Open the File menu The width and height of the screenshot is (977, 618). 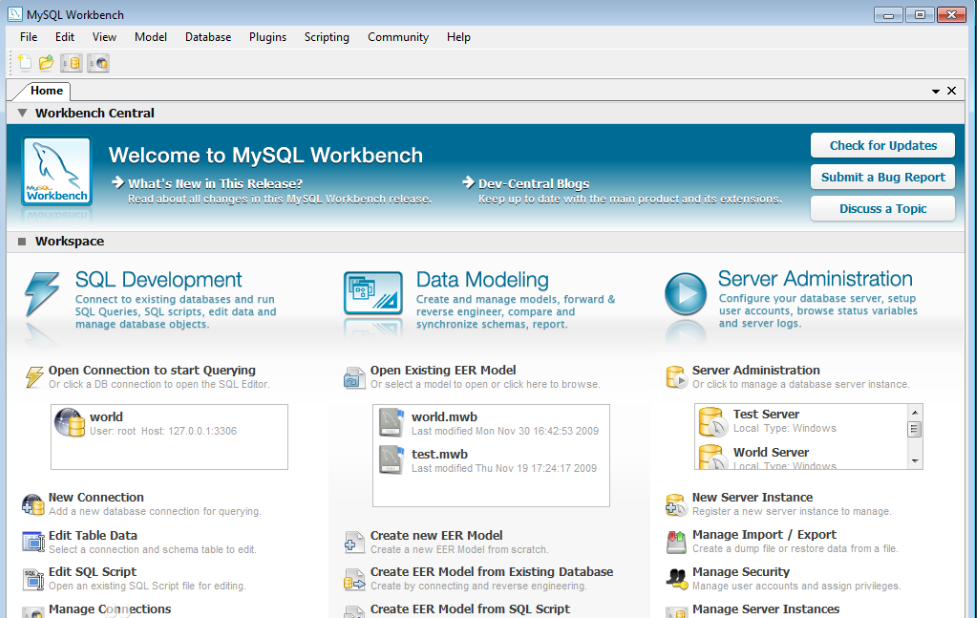point(29,37)
